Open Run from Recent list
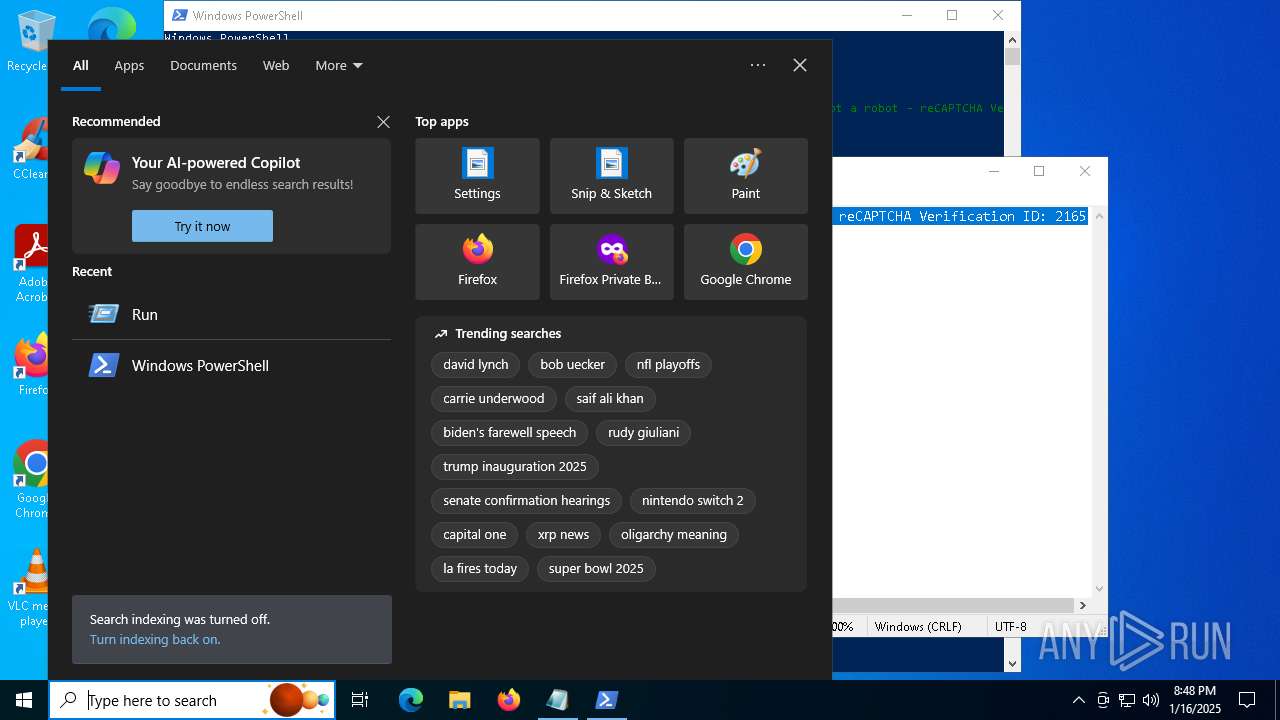The height and width of the screenshot is (720, 1280). (231, 314)
